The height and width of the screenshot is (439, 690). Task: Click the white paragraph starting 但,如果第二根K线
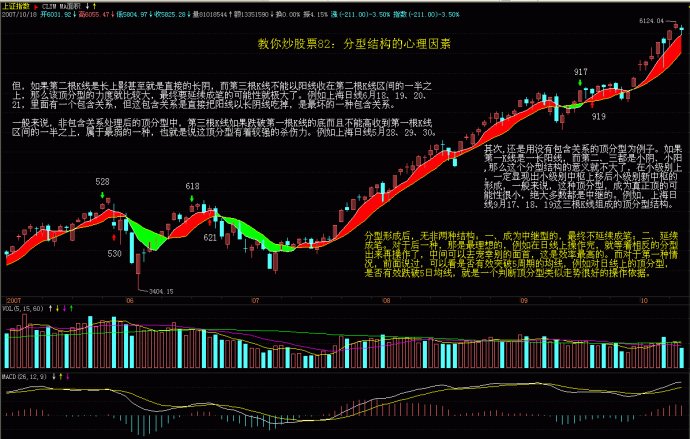(222, 95)
